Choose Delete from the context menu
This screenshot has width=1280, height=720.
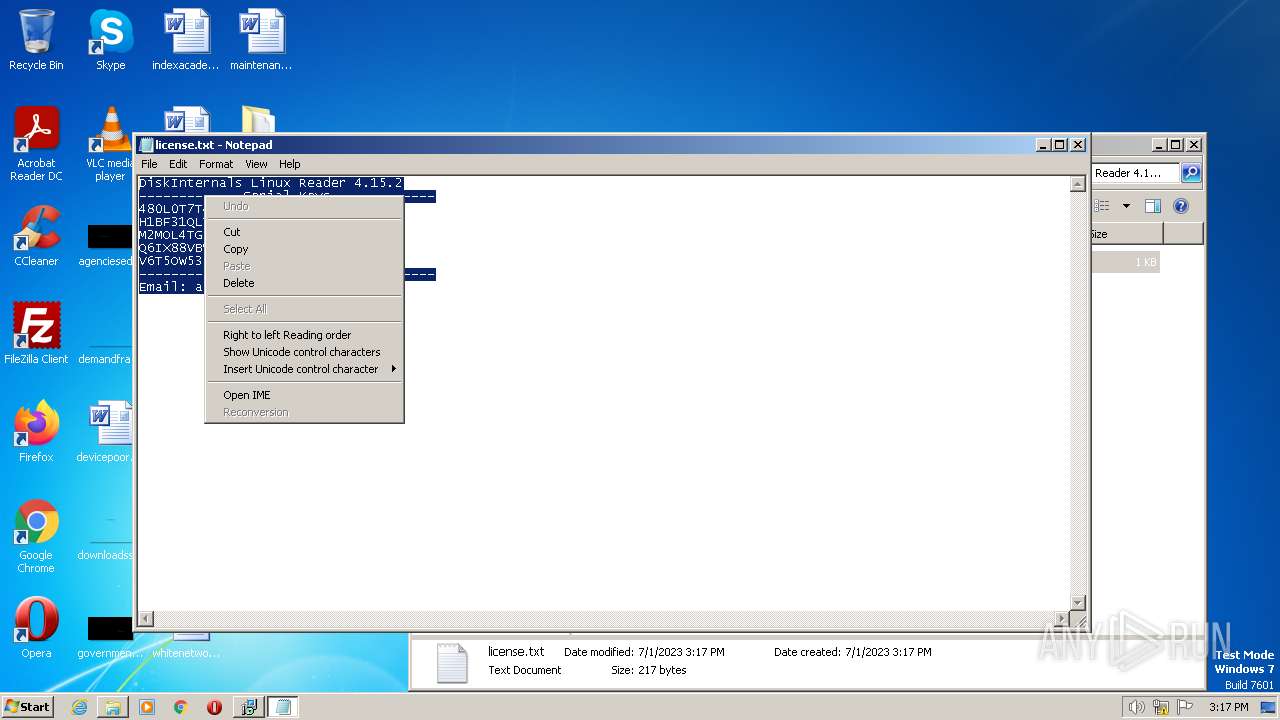[x=304, y=283]
